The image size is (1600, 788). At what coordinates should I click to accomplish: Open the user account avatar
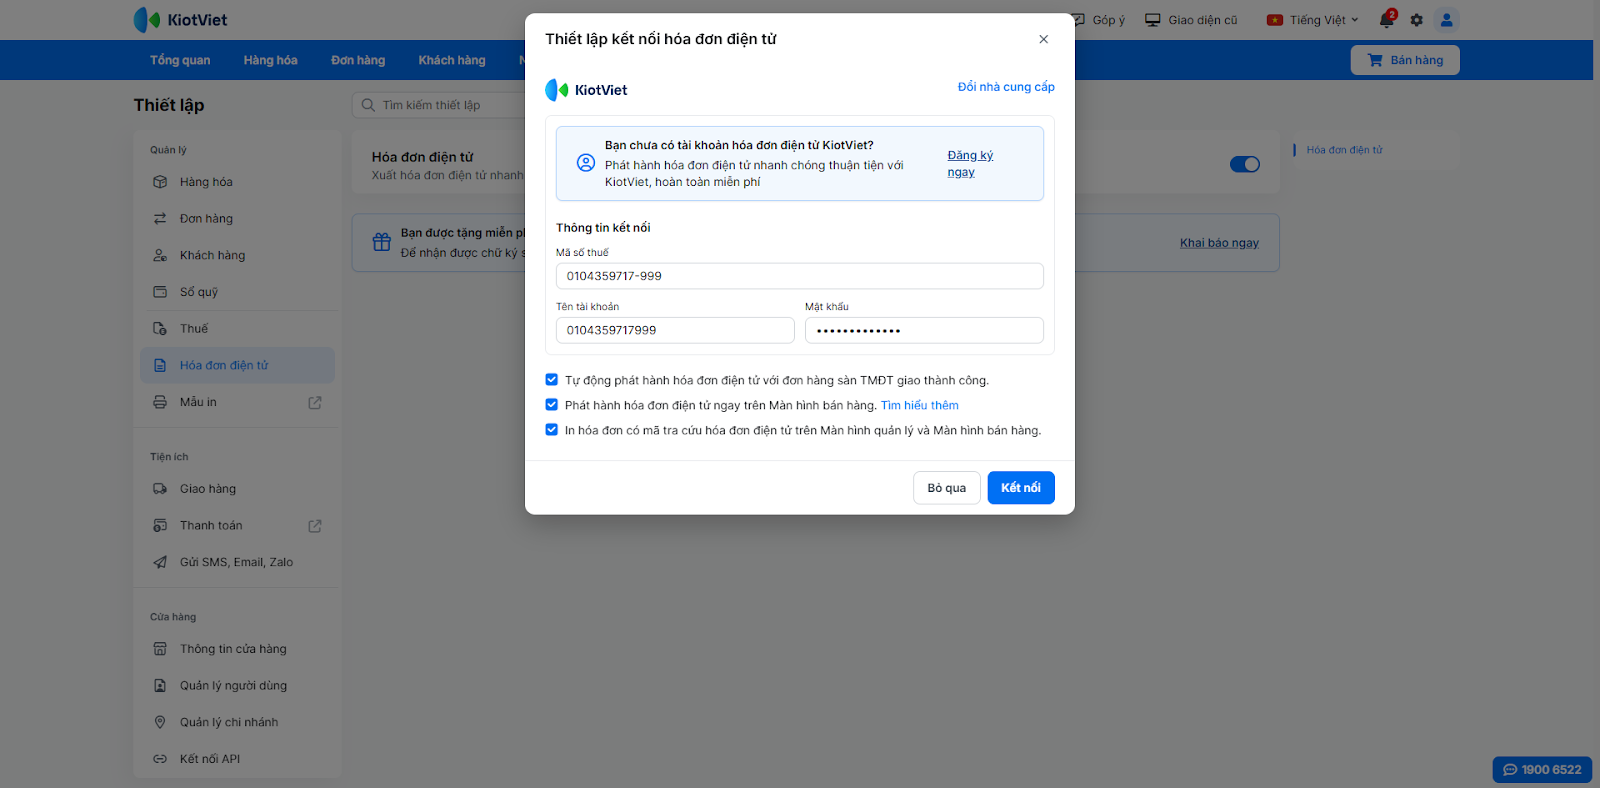point(1446,20)
